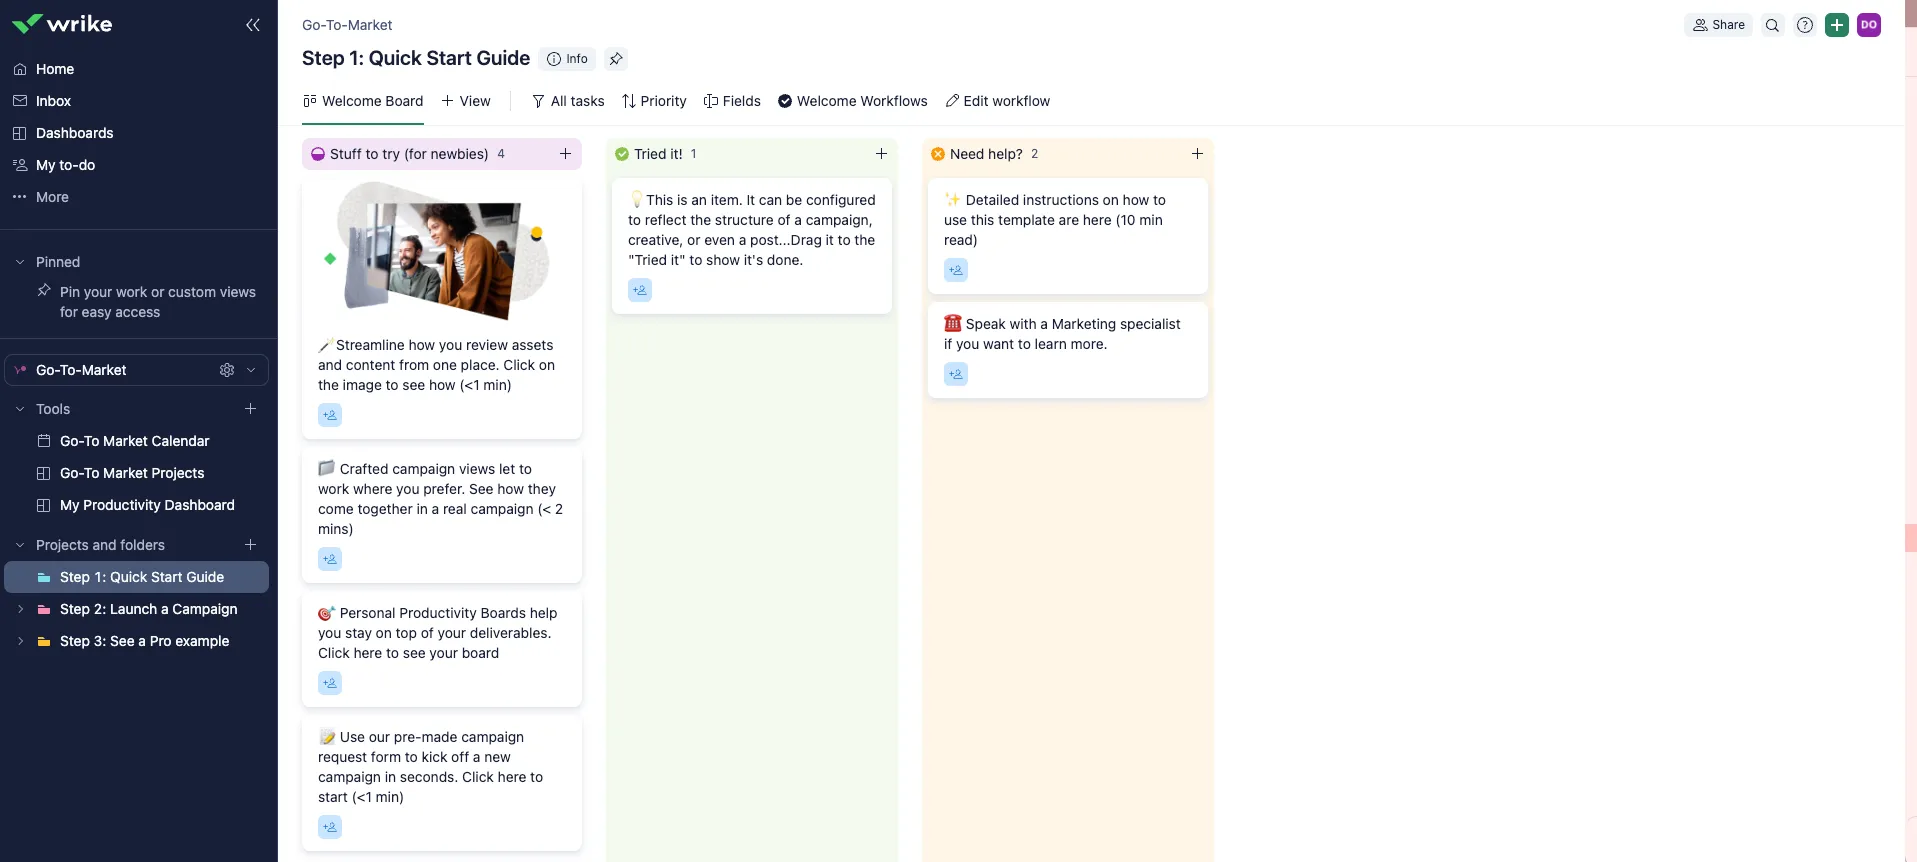Open Go-To-Market space settings gear
Viewport: 1917px width, 862px height.
click(x=227, y=370)
